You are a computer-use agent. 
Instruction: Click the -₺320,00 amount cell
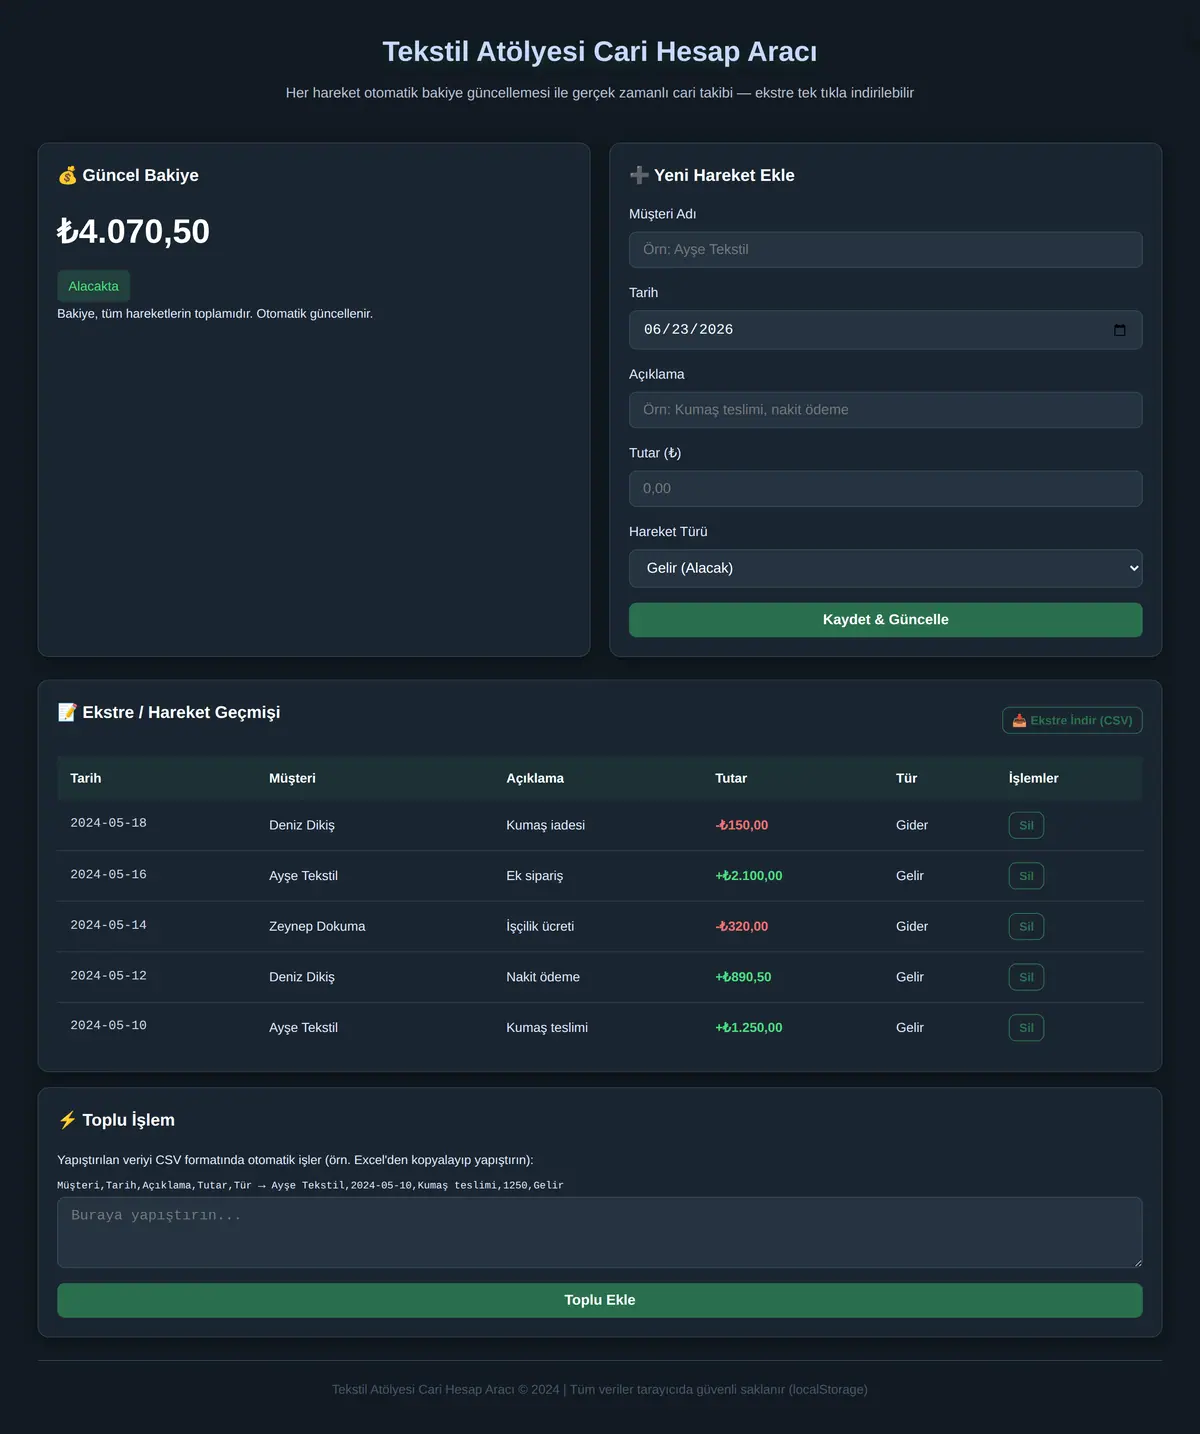(x=742, y=927)
